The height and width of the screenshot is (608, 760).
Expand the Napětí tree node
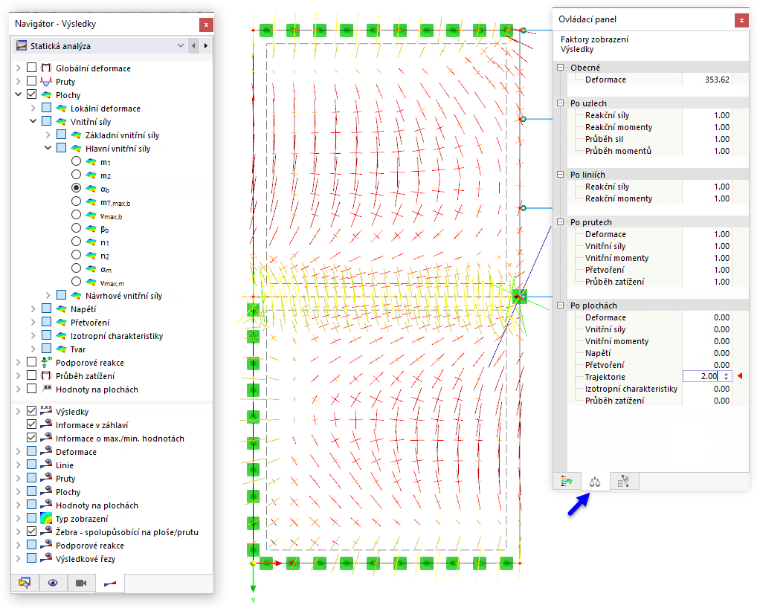[33, 308]
